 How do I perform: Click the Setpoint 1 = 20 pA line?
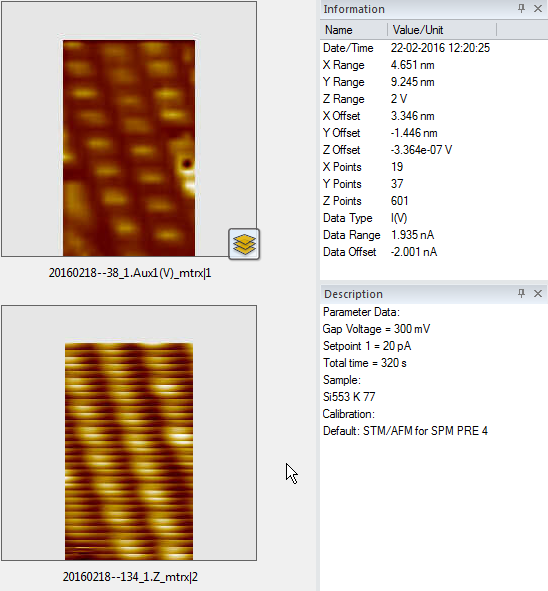367,346
